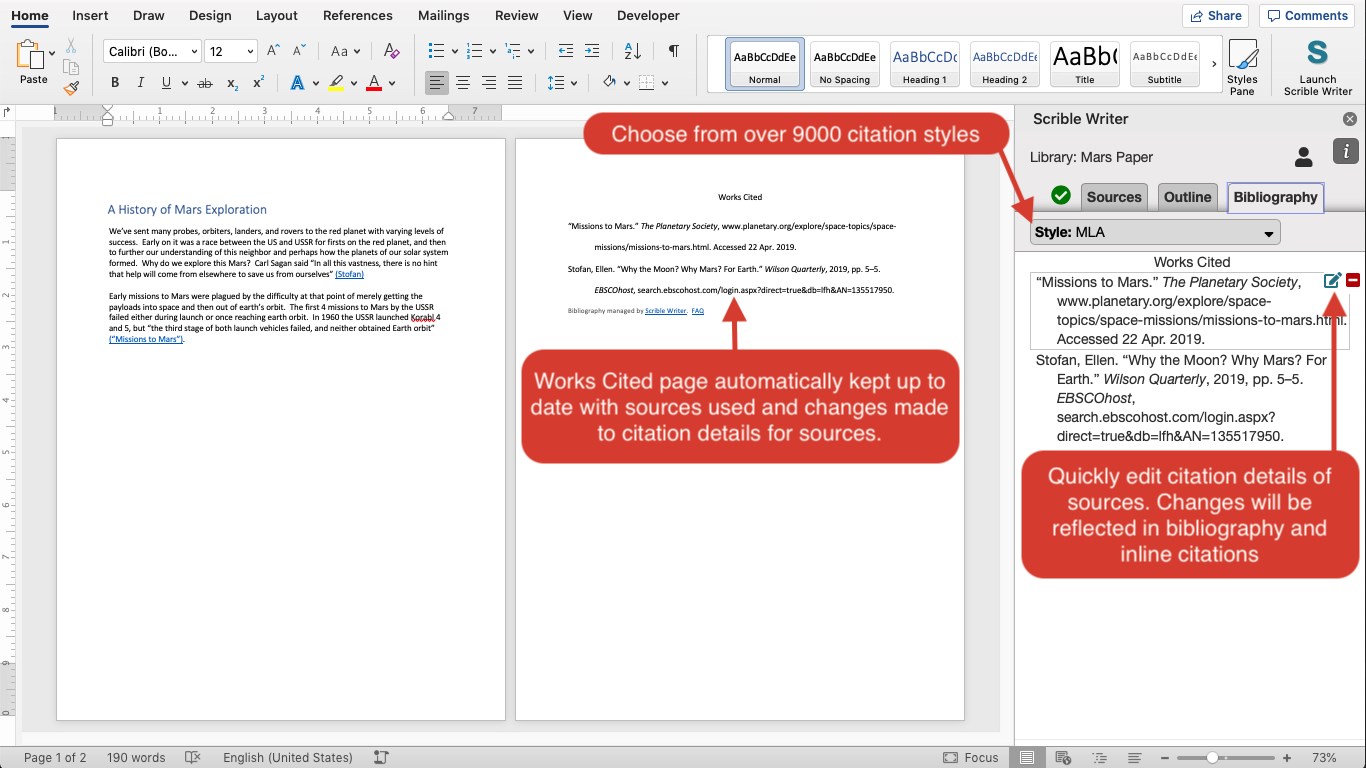Open the References ribbon tab
Viewport: 1366px width, 768px height.
(x=357, y=15)
